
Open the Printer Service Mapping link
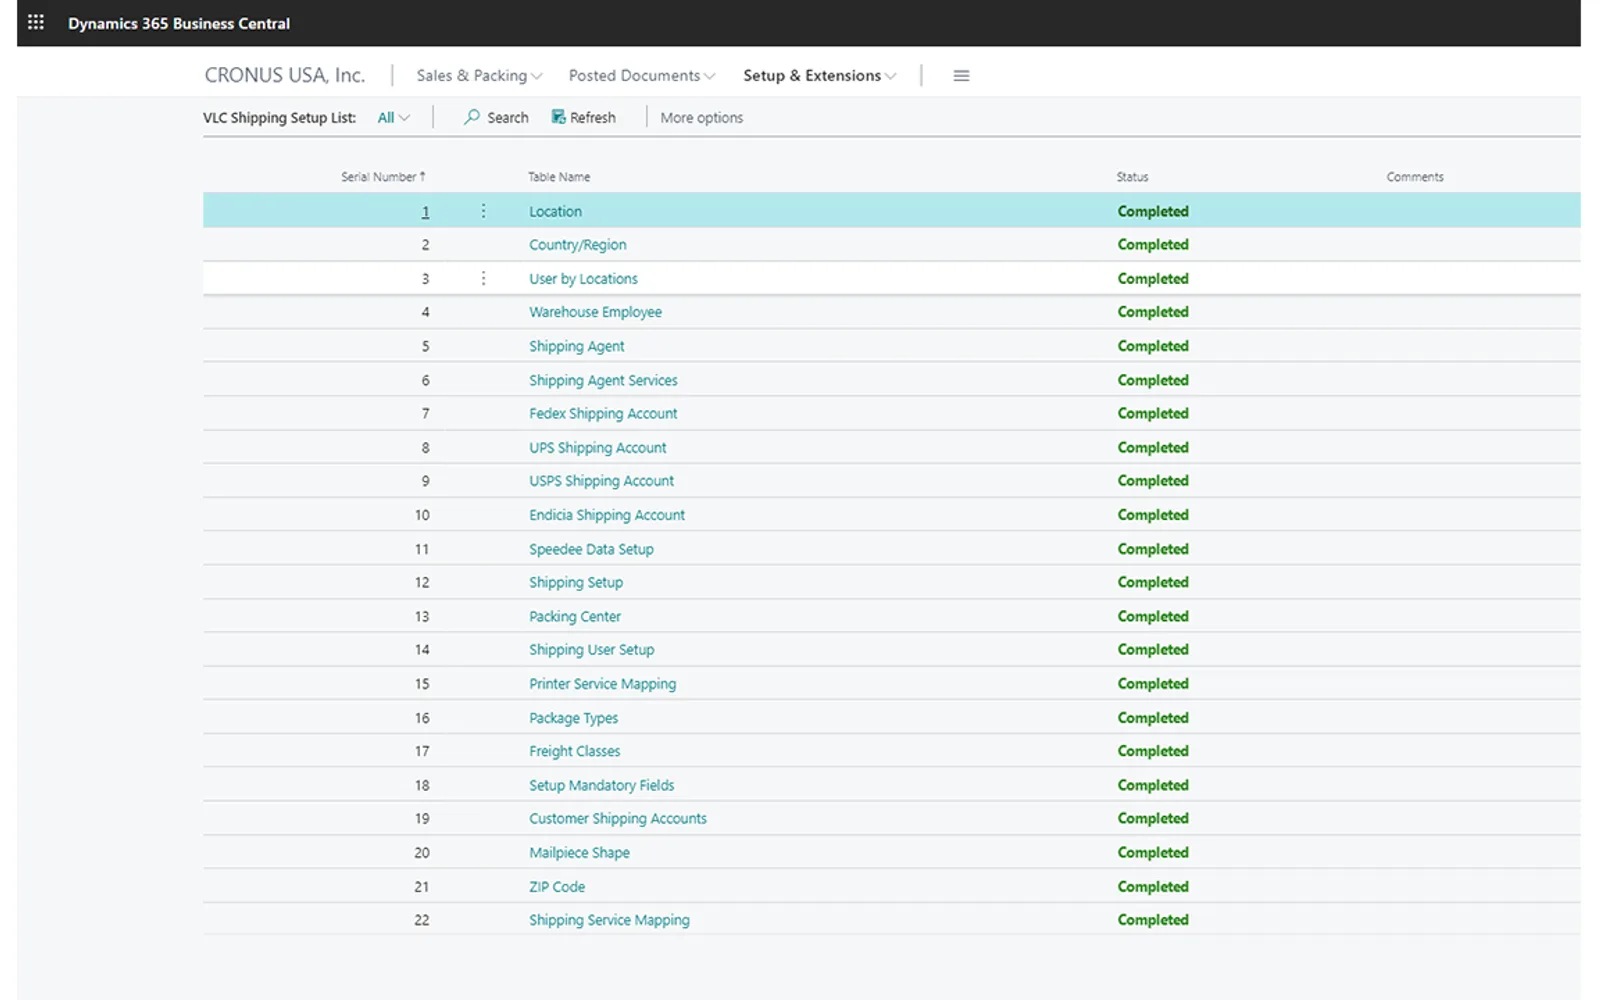pyautogui.click(x=603, y=684)
